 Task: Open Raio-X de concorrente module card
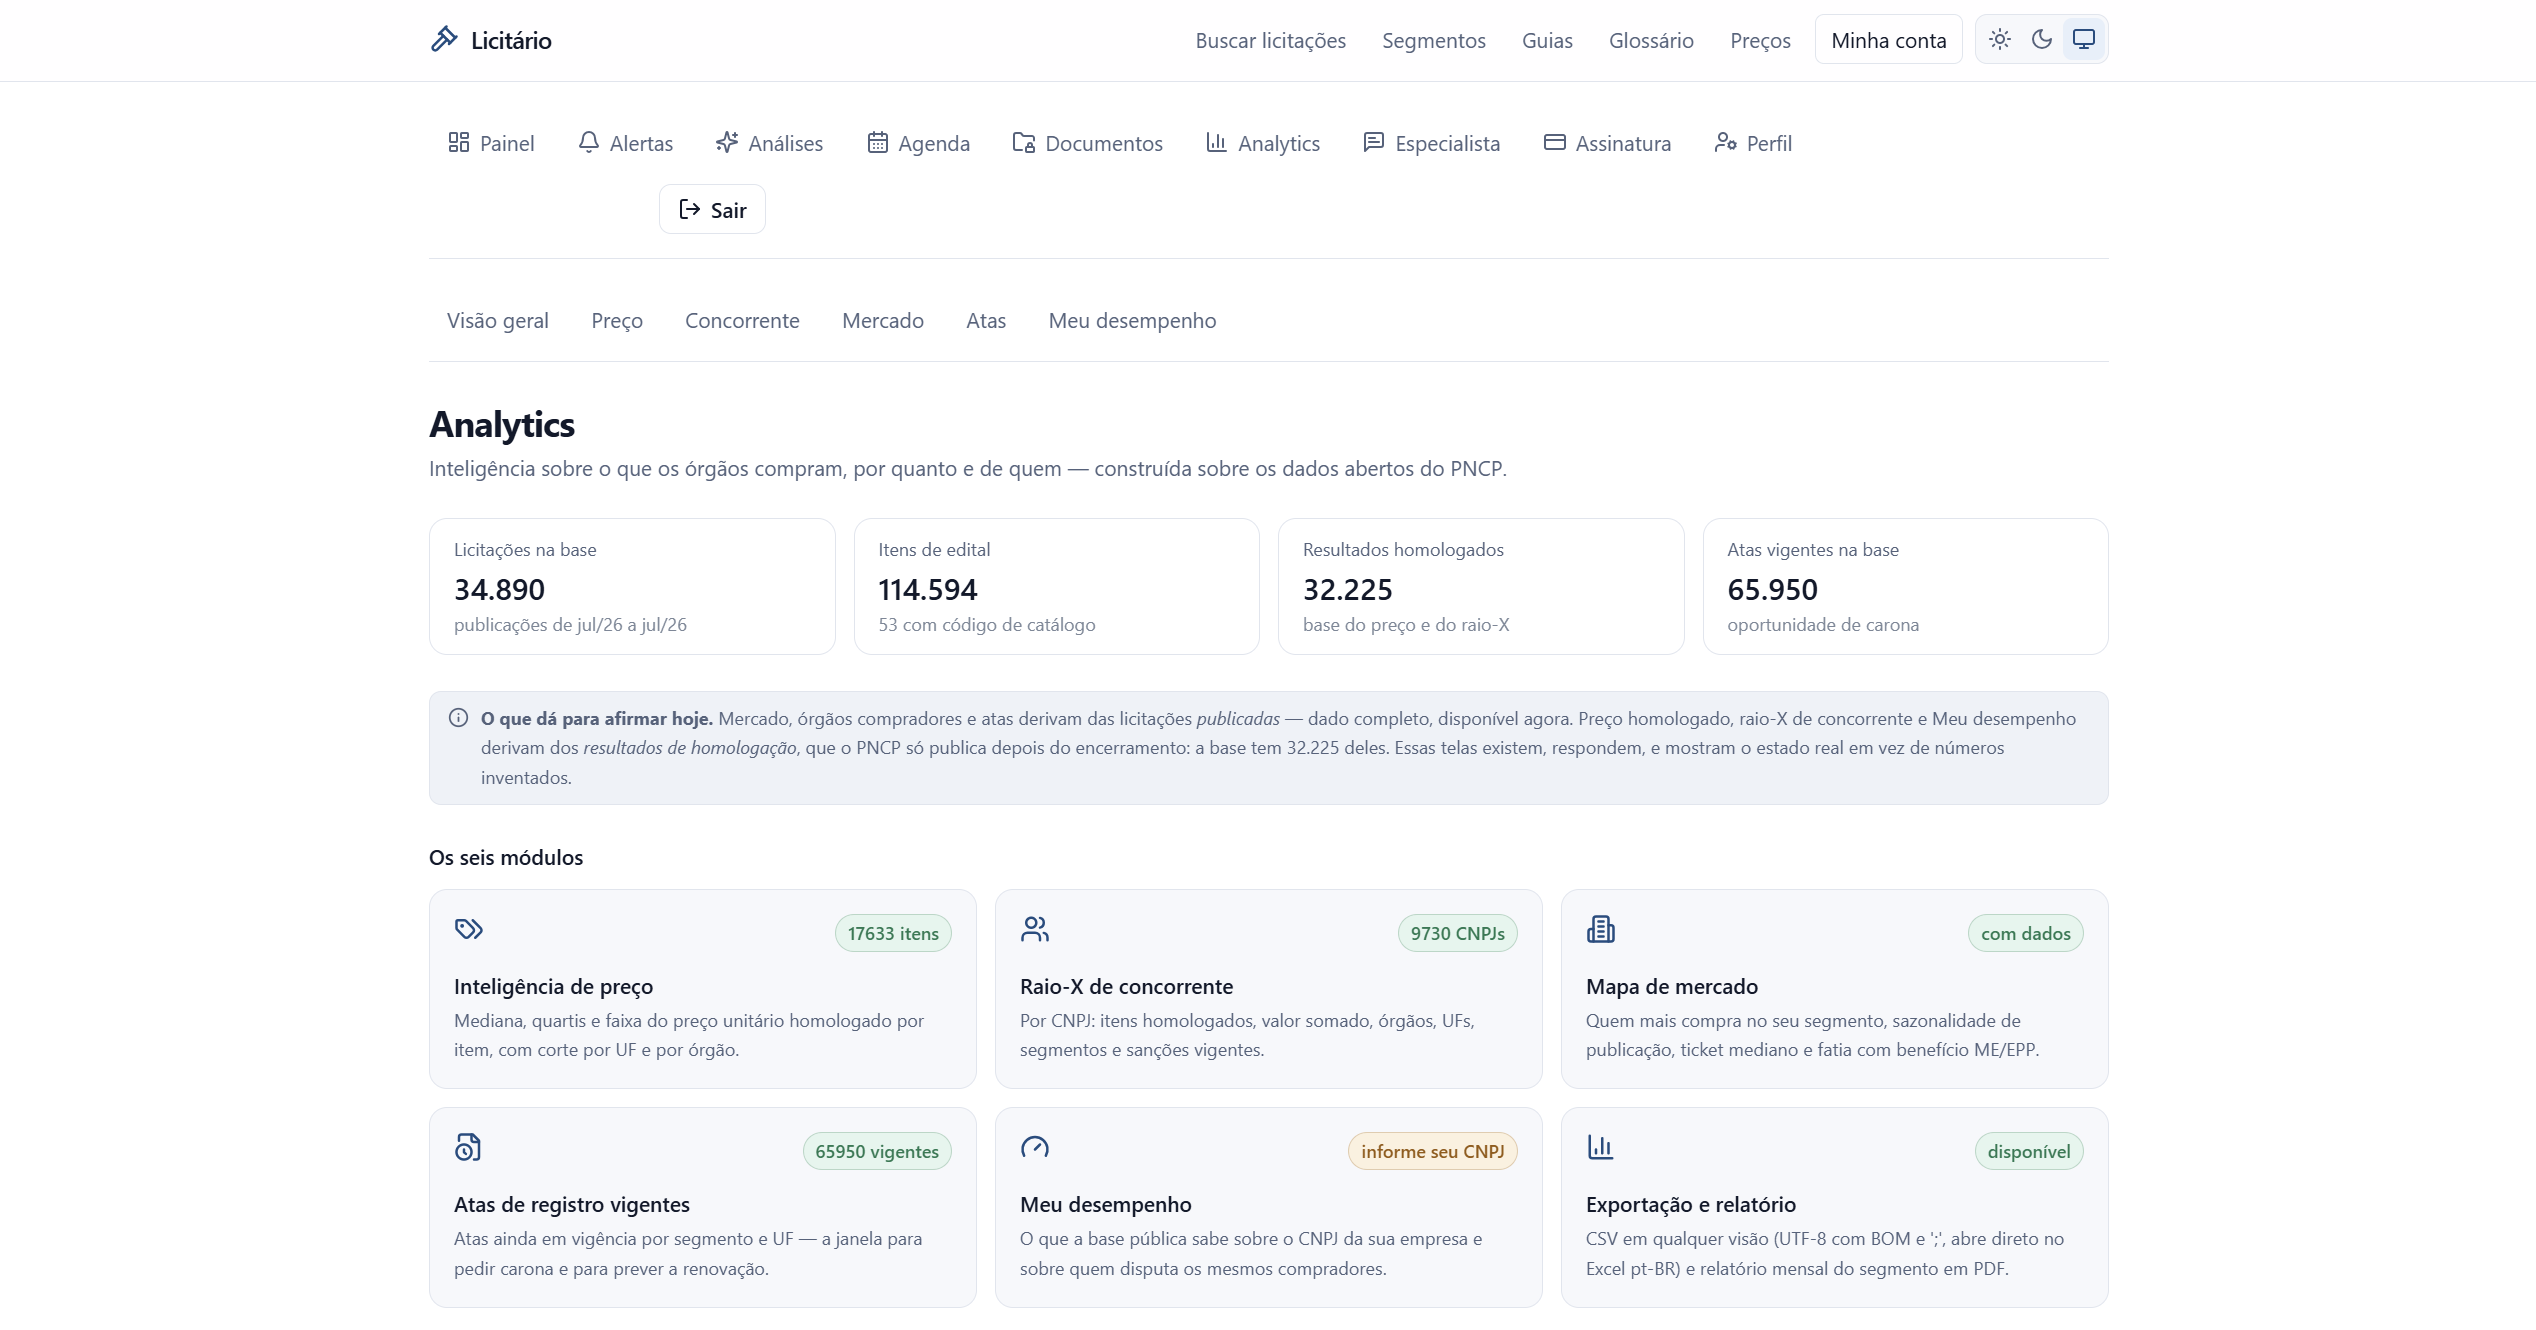1269,989
